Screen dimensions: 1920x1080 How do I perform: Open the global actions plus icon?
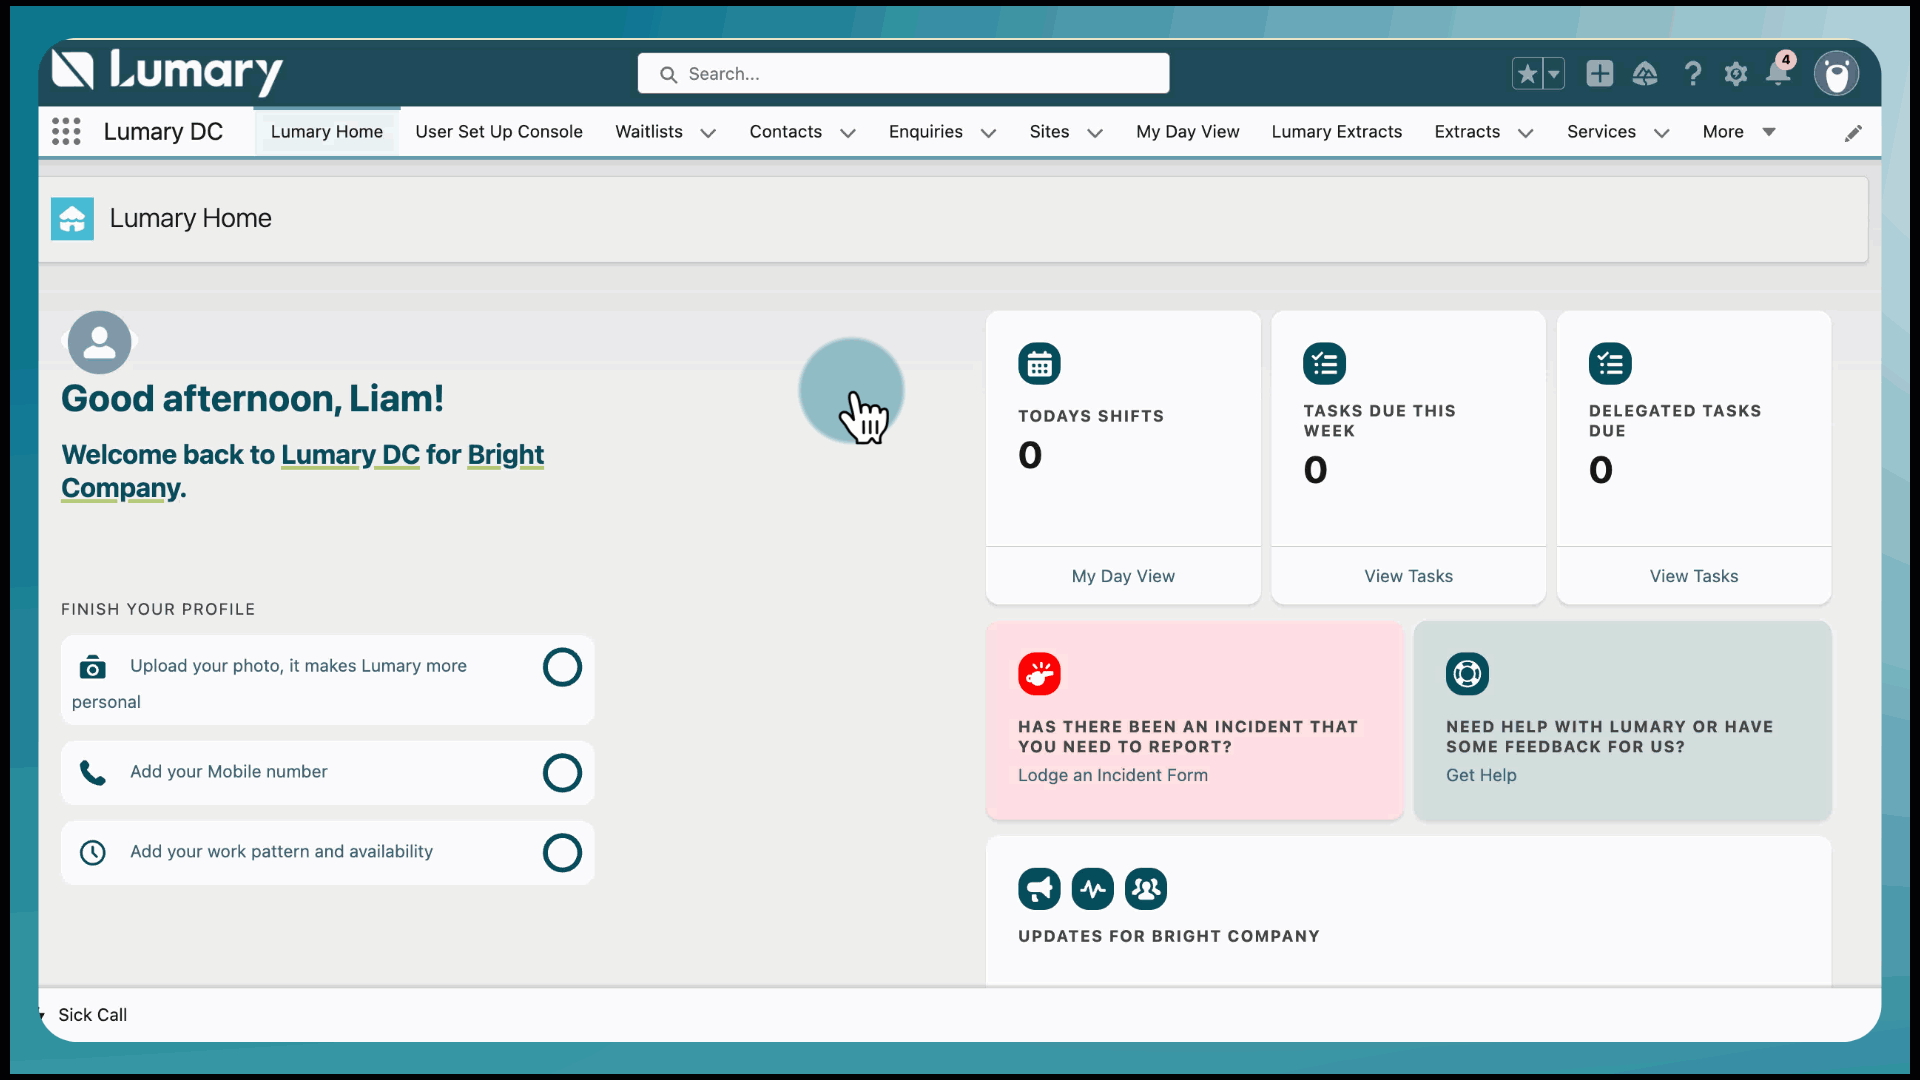click(x=1599, y=74)
